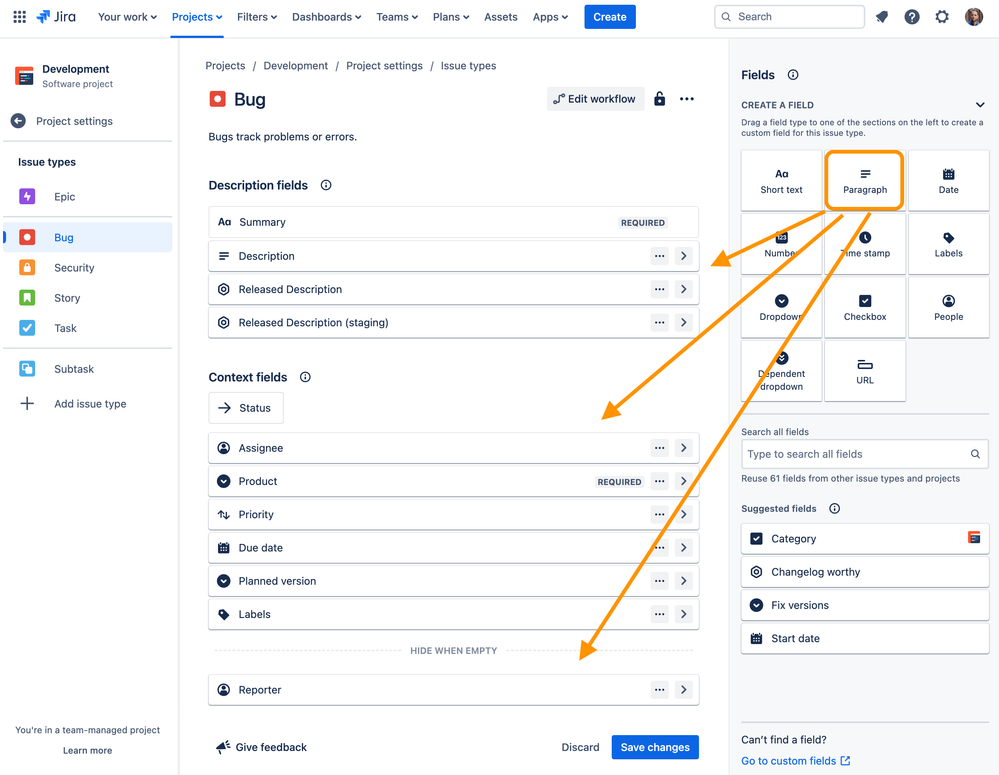Open the app switcher grid icon
Image resolution: width=999 pixels, height=775 pixels.
click(x=20, y=17)
